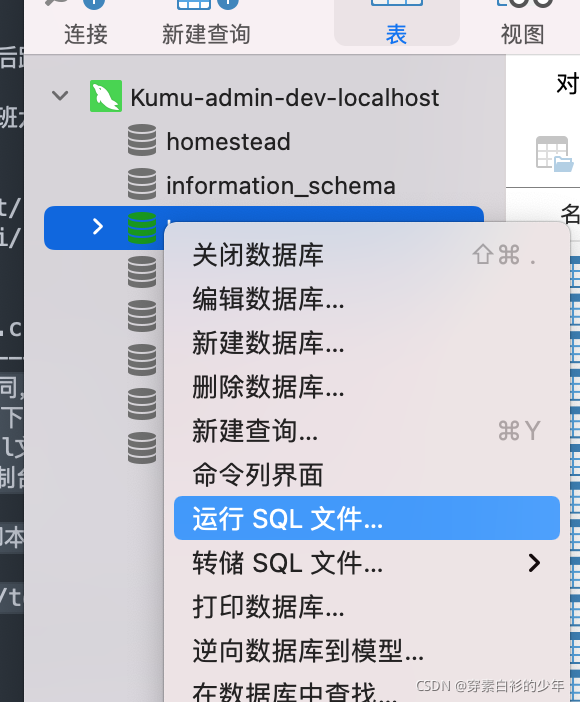The height and width of the screenshot is (702, 580).
Task: Open 命令列界面 from context menu
Action: [367, 475]
